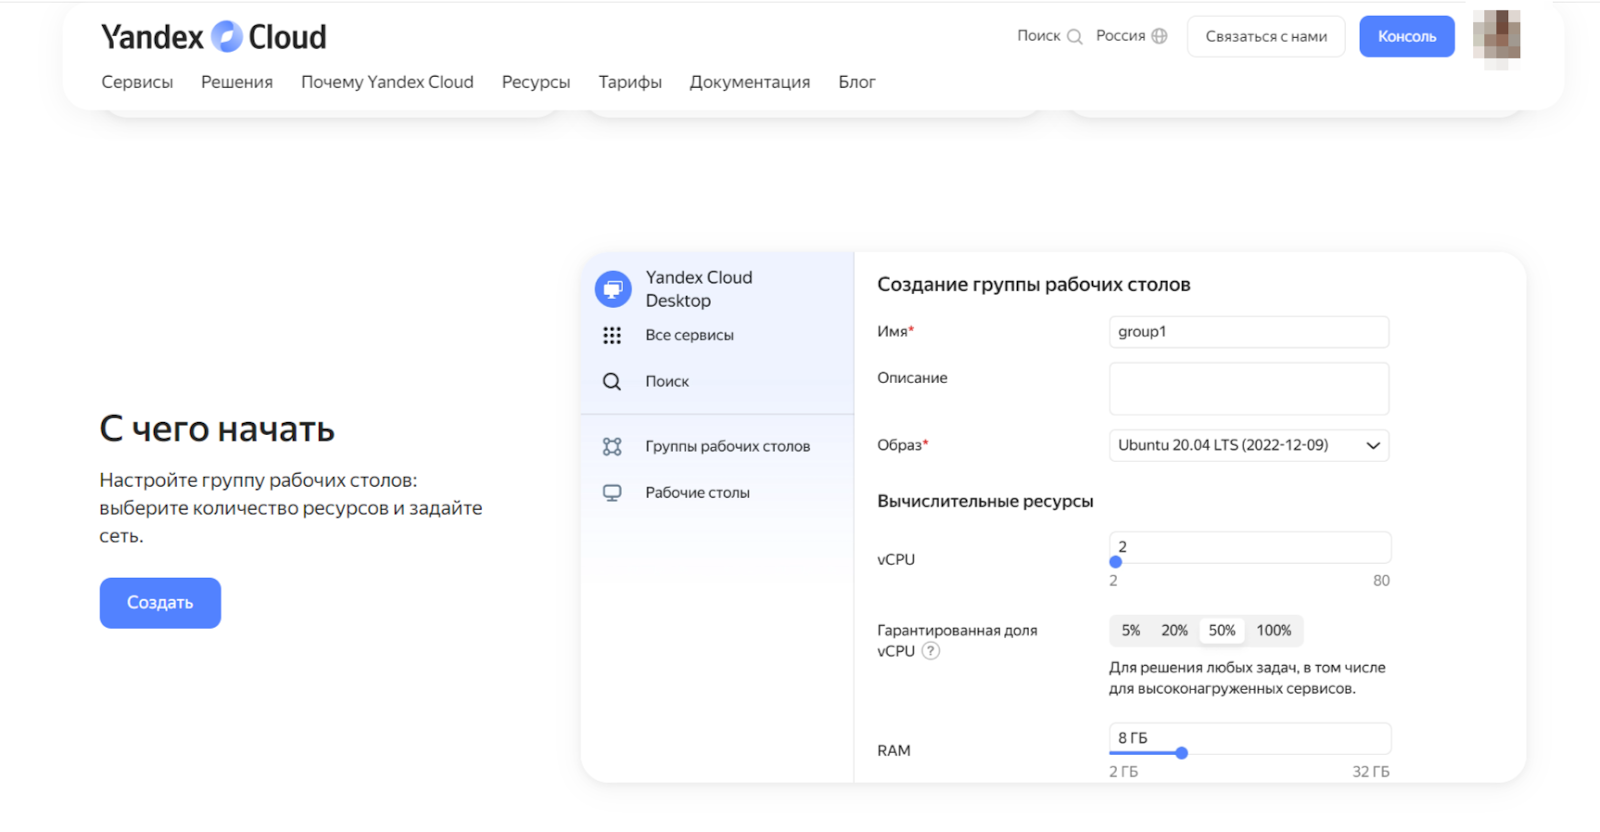Open Рабочие столы in sidebar
The height and width of the screenshot is (832, 1600).
coord(697,493)
